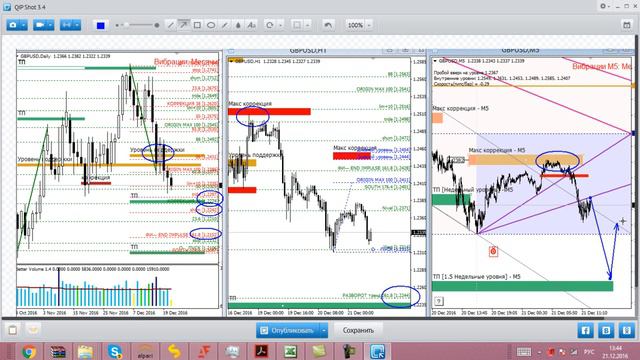Click the crop frame tool icon
Image resolution: width=640 pixels, height=360 pixels.
tap(297, 25)
